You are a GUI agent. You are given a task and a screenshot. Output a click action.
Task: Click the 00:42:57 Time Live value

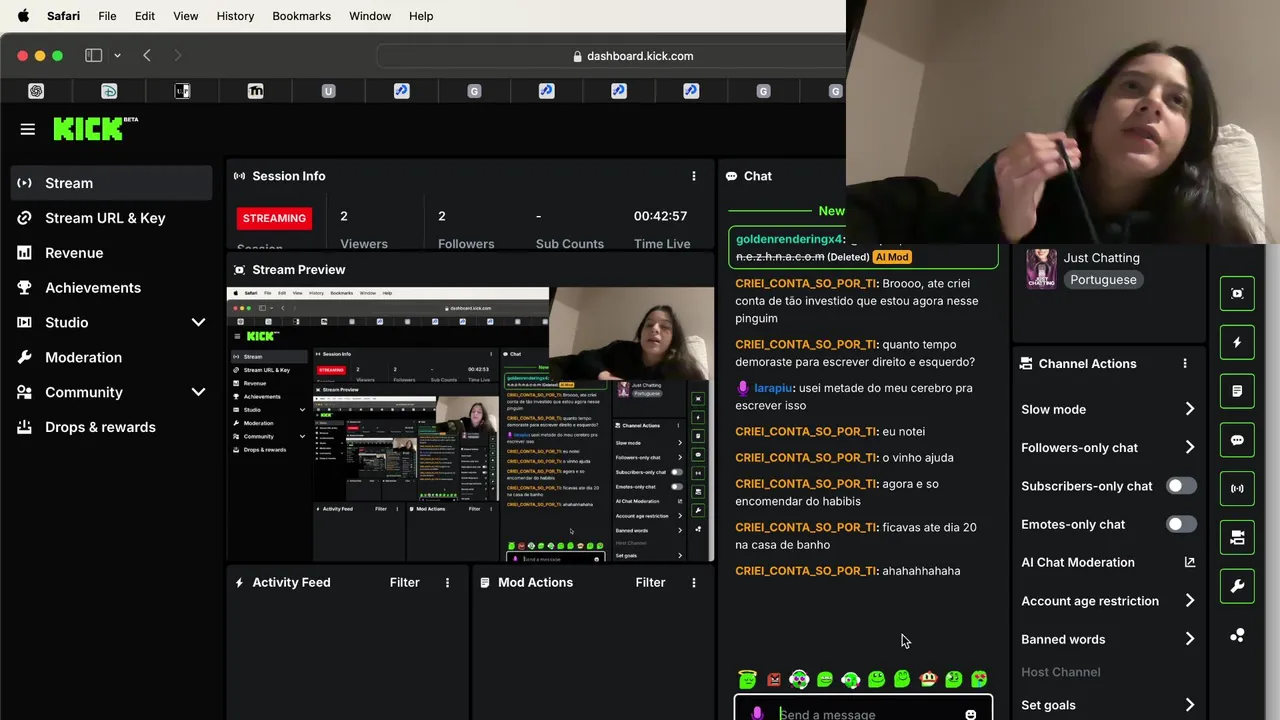(x=660, y=216)
